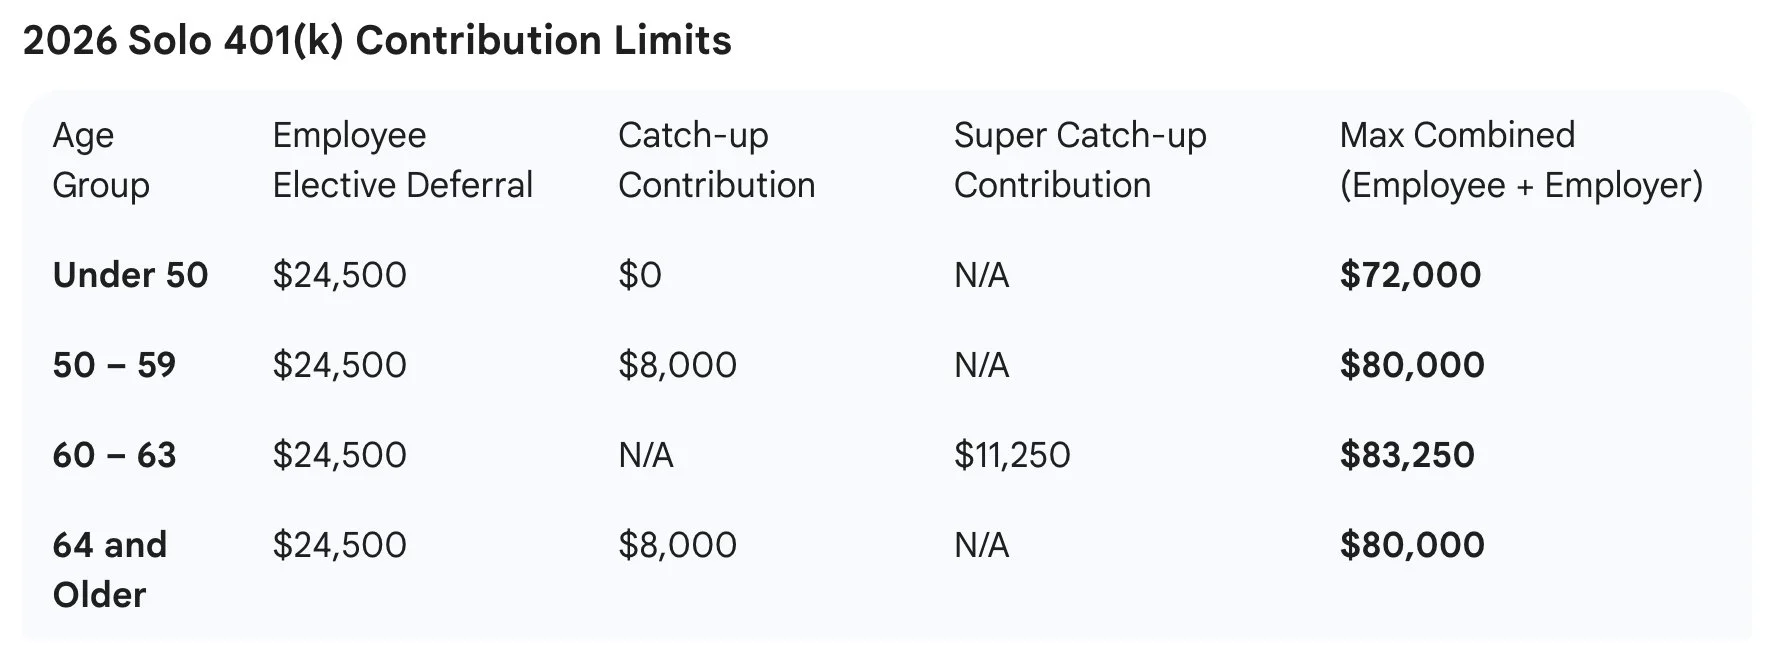The width and height of the screenshot is (1776, 650).
Task: Click the 64 and Older row label
Action: [109, 569]
